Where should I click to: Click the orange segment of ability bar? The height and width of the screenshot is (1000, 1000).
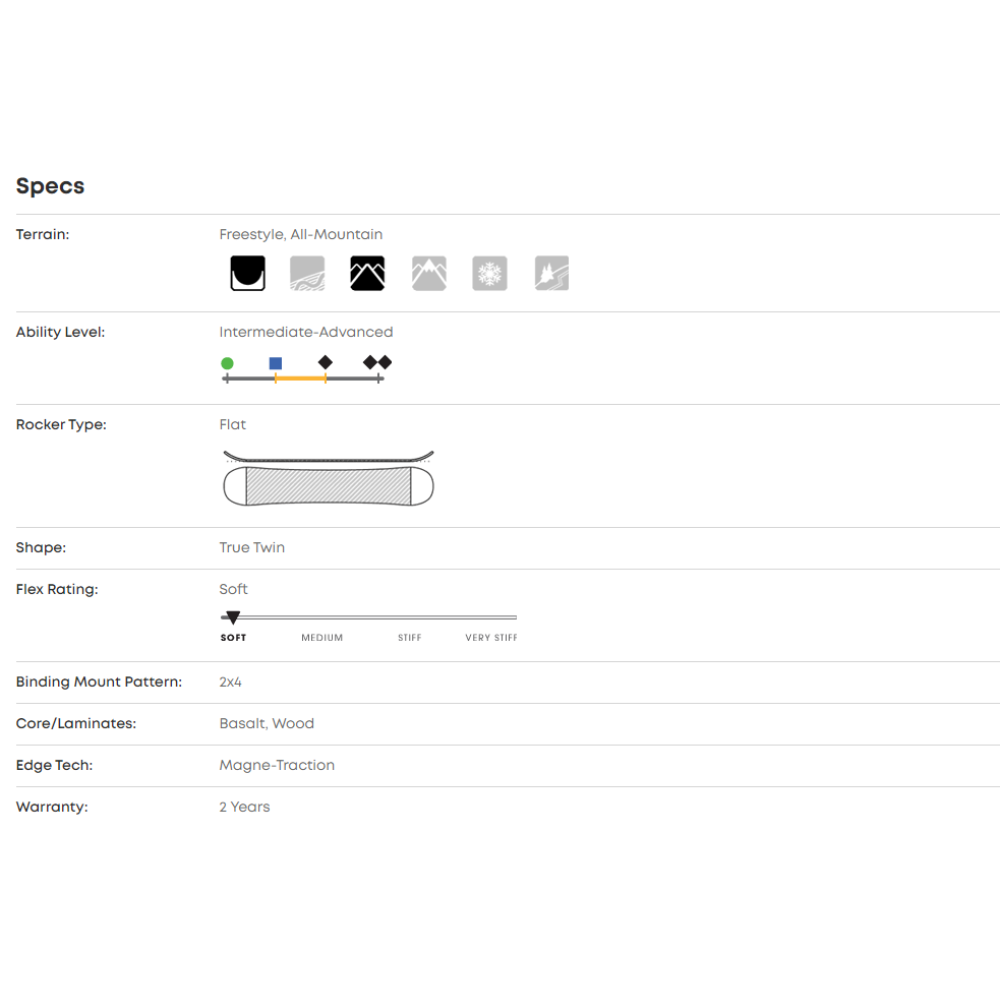tap(300, 379)
